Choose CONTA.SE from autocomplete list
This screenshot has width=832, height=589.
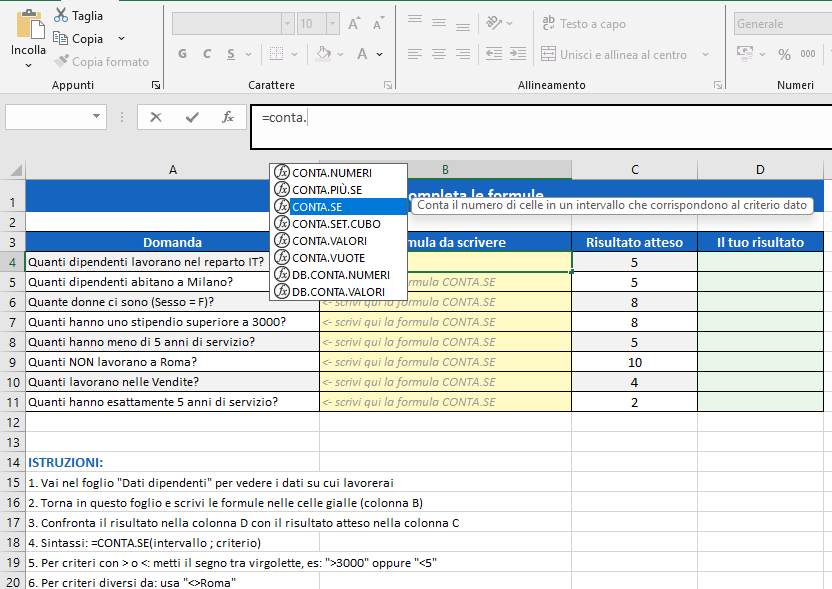click(339, 207)
